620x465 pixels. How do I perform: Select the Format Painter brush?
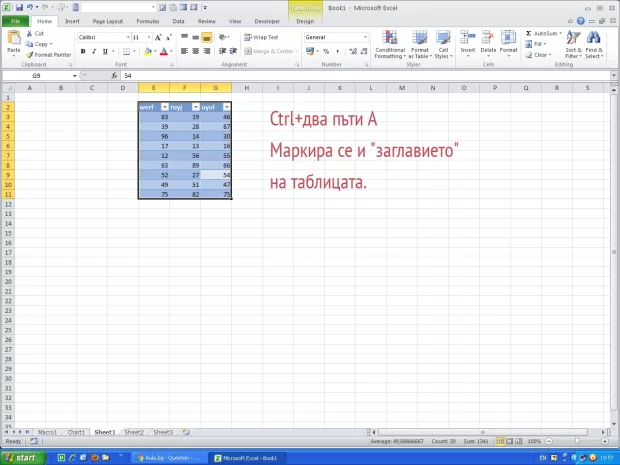point(30,55)
